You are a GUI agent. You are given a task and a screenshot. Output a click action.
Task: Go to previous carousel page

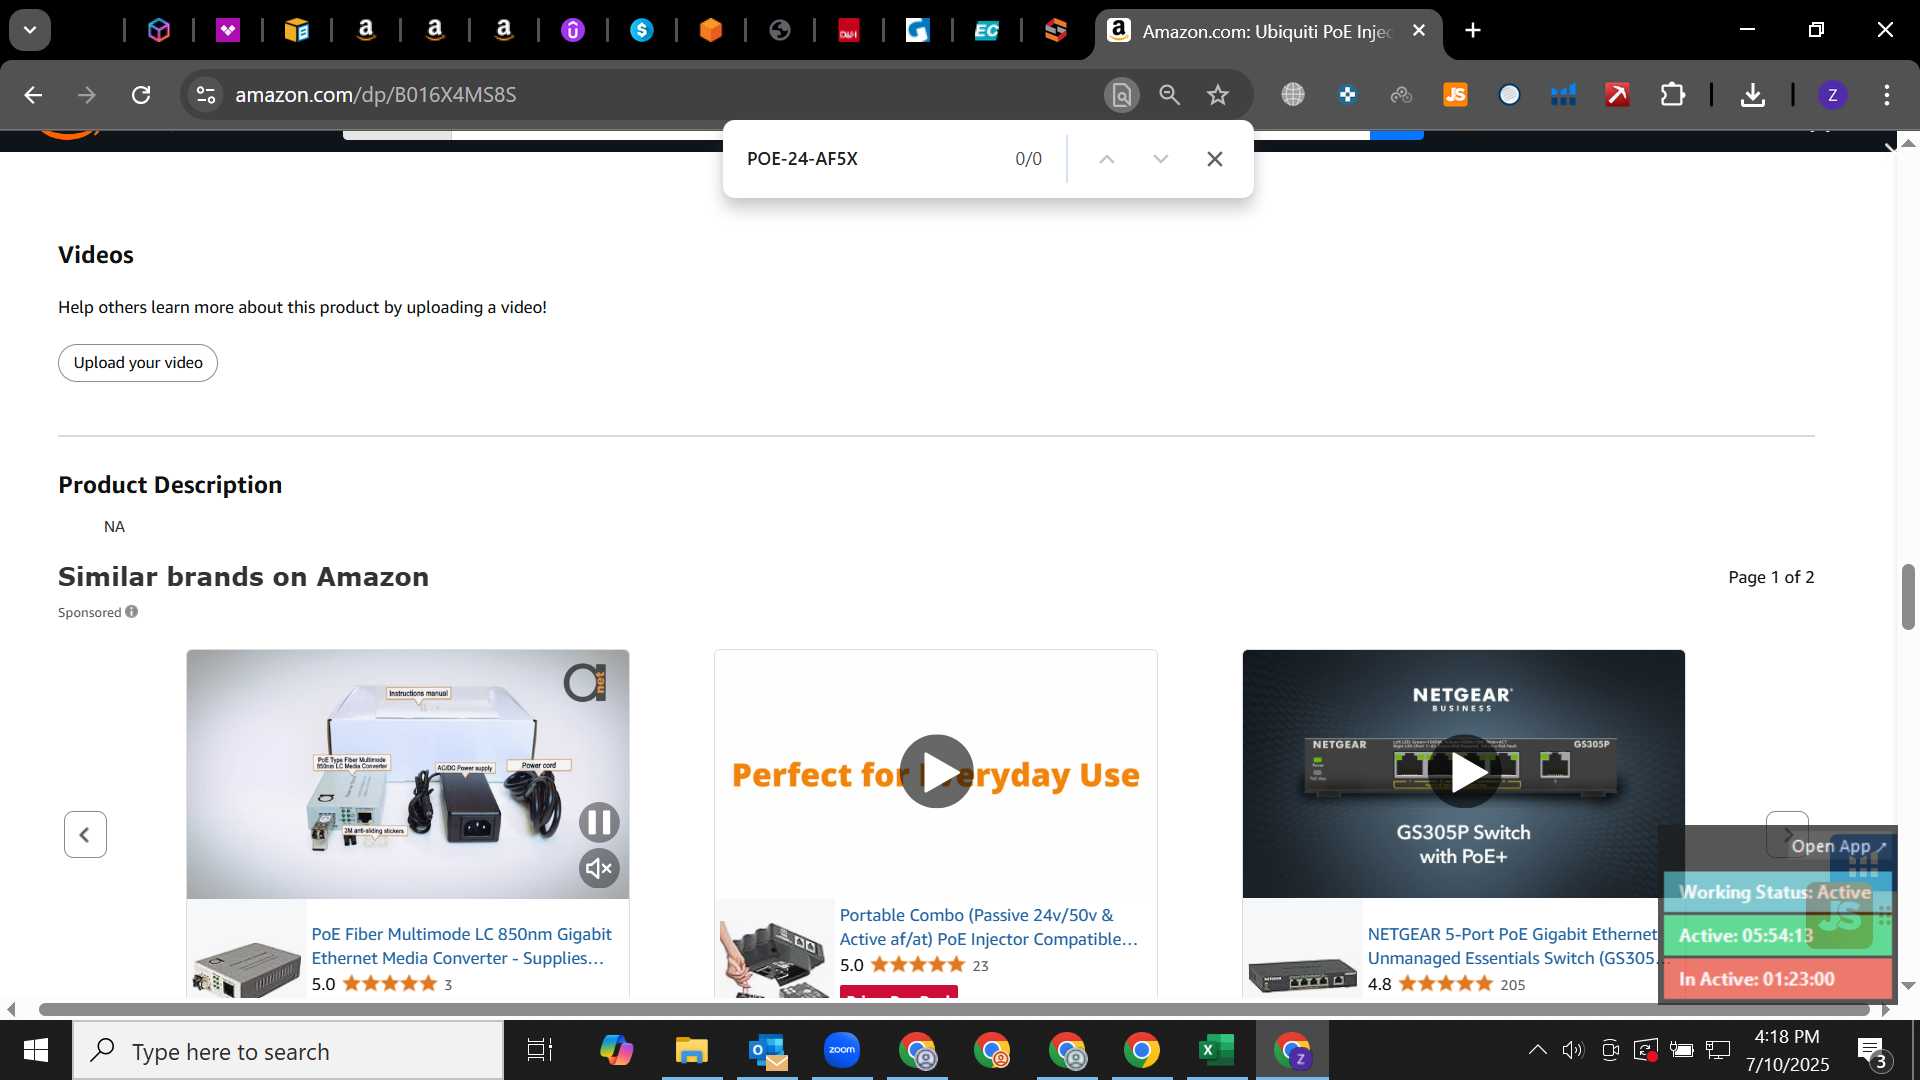(85, 834)
